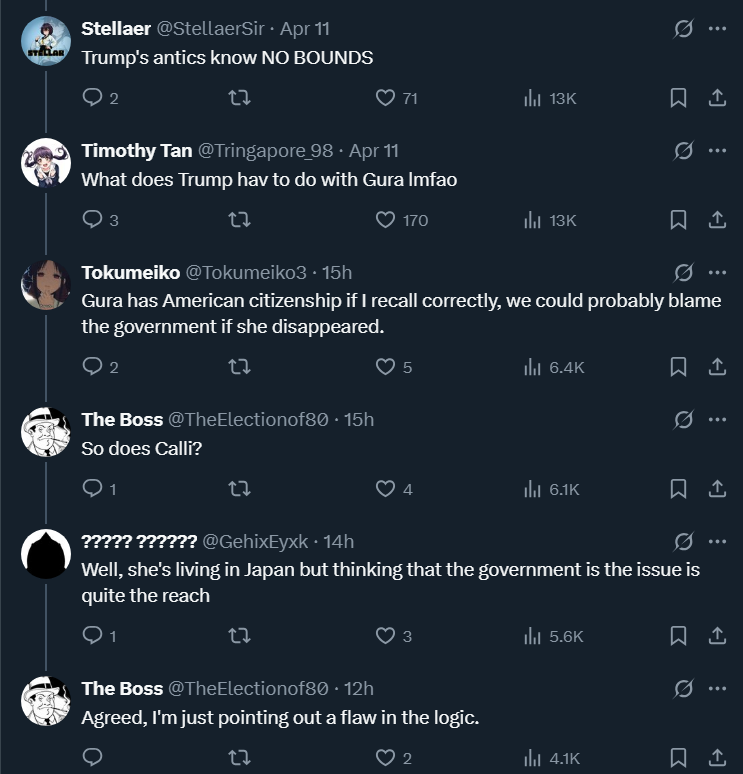Like The Boss's 'So does Calli?' tweet
The image size is (743, 774).
385,489
